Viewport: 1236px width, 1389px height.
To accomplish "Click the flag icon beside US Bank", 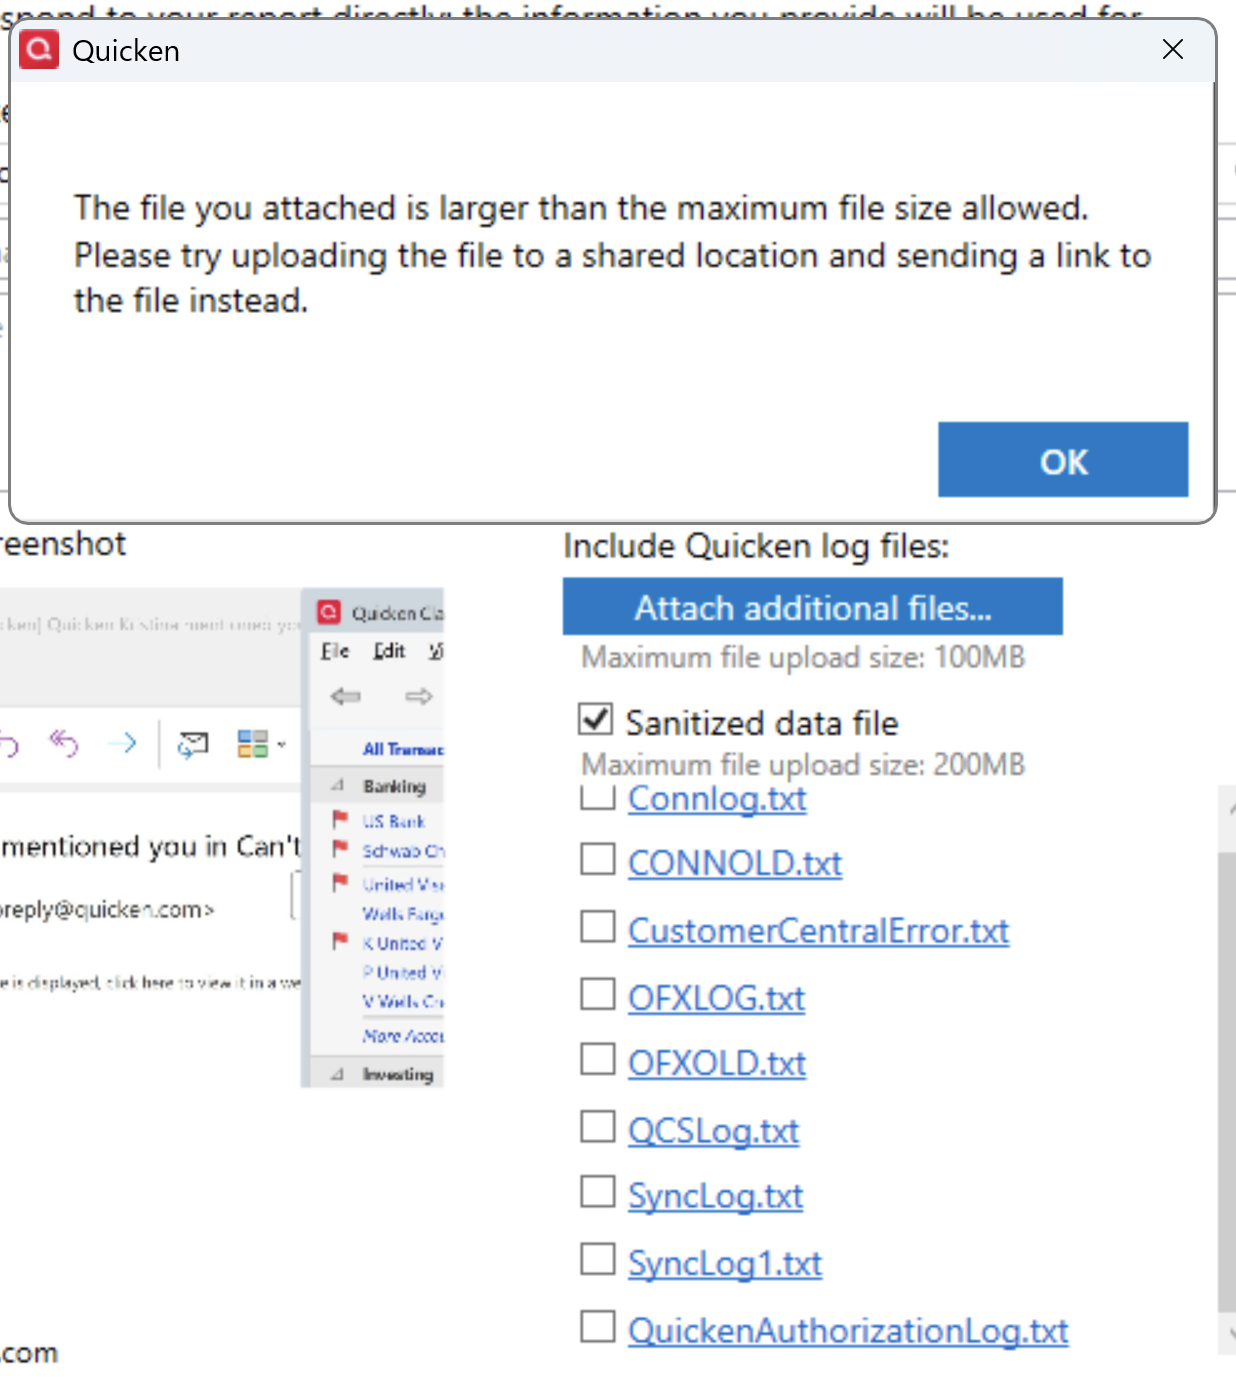I will (340, 819).
